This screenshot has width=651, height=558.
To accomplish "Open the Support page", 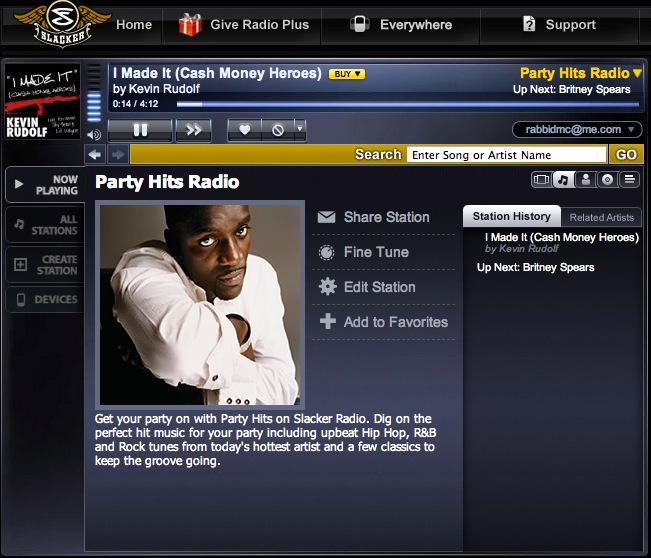I will 570,25.
